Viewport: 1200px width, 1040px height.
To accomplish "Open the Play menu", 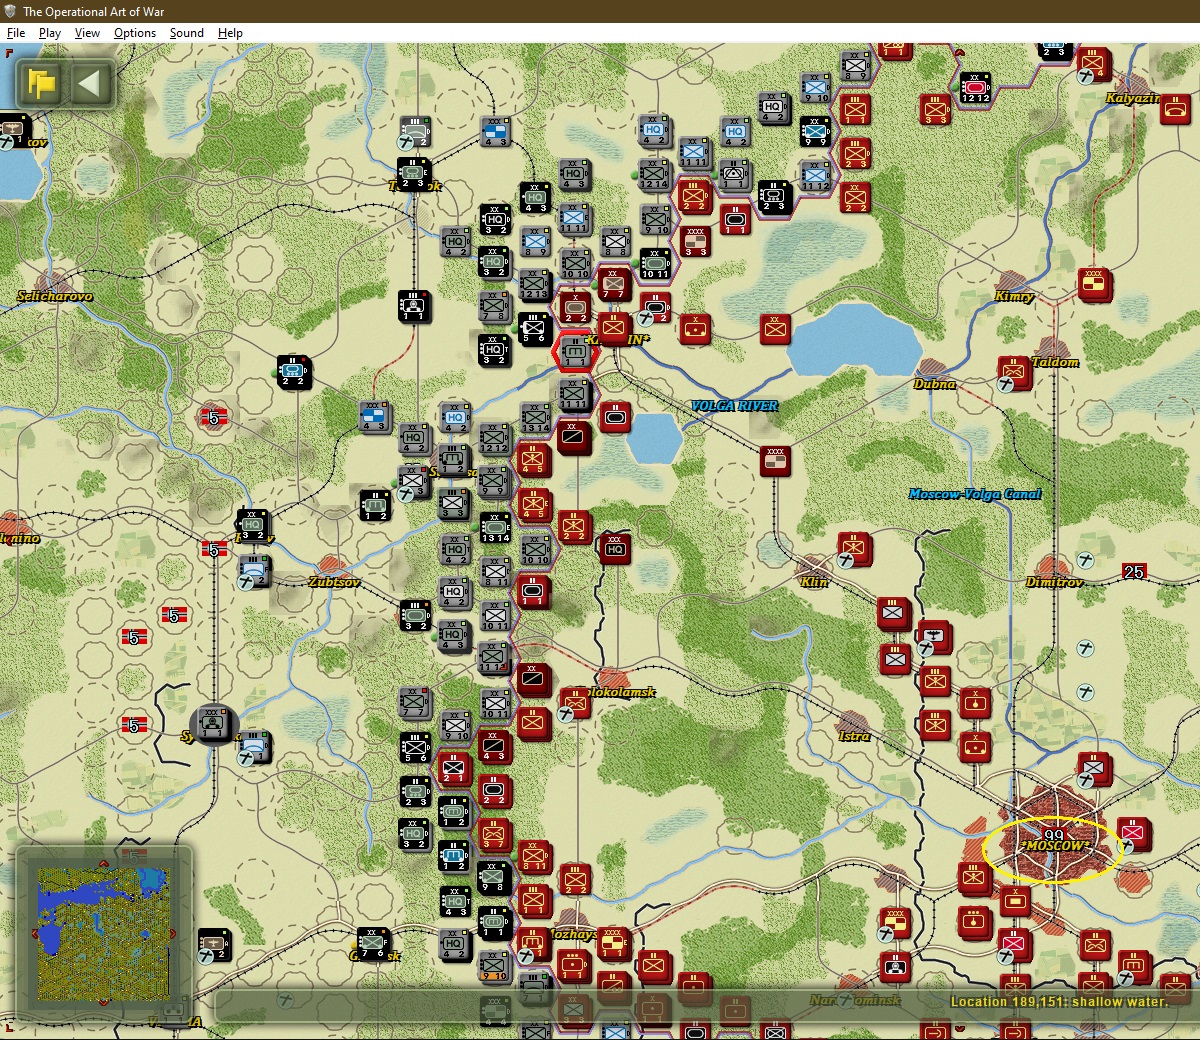I will tap(50, 33).
